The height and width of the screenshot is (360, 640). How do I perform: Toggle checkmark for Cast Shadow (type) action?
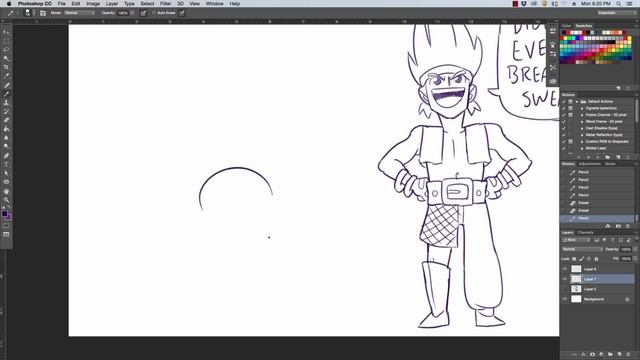[x=564, y=128]
